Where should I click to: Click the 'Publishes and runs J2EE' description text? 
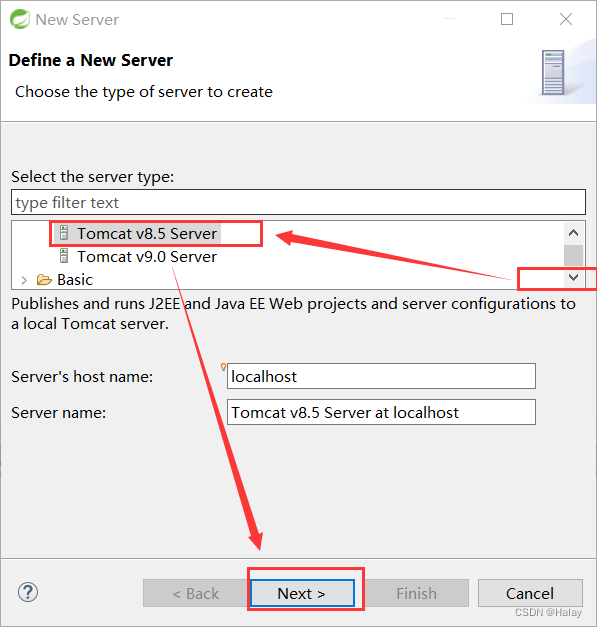coord(294,314)
